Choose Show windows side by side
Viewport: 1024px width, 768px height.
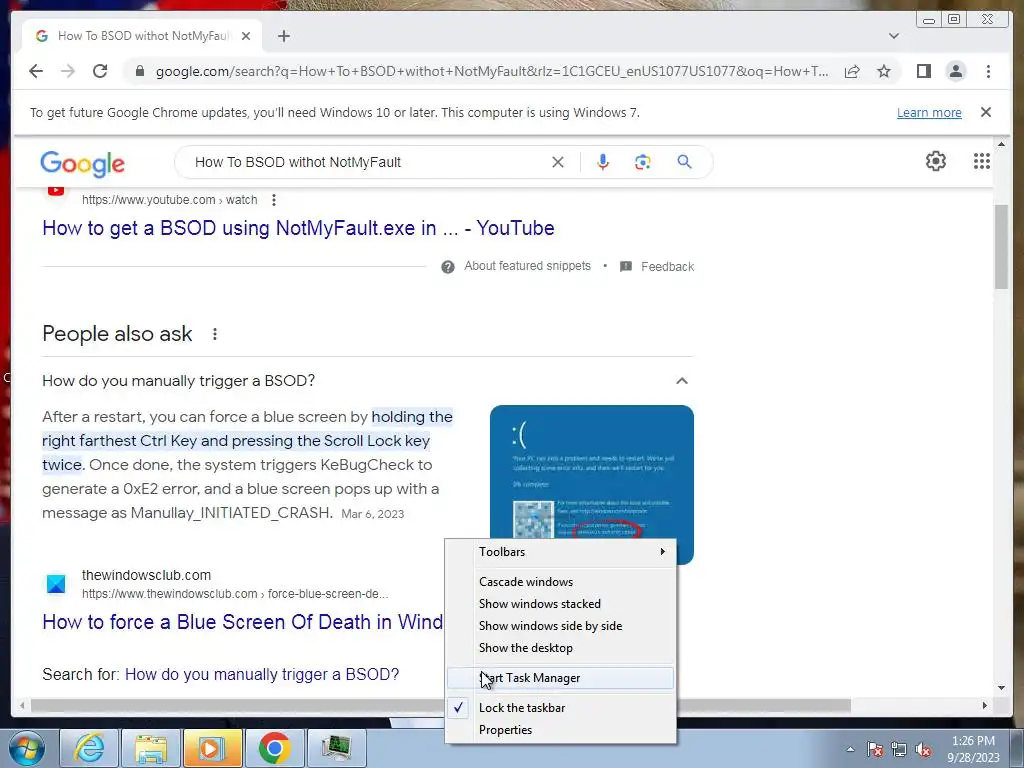click(x=560, y=626)
